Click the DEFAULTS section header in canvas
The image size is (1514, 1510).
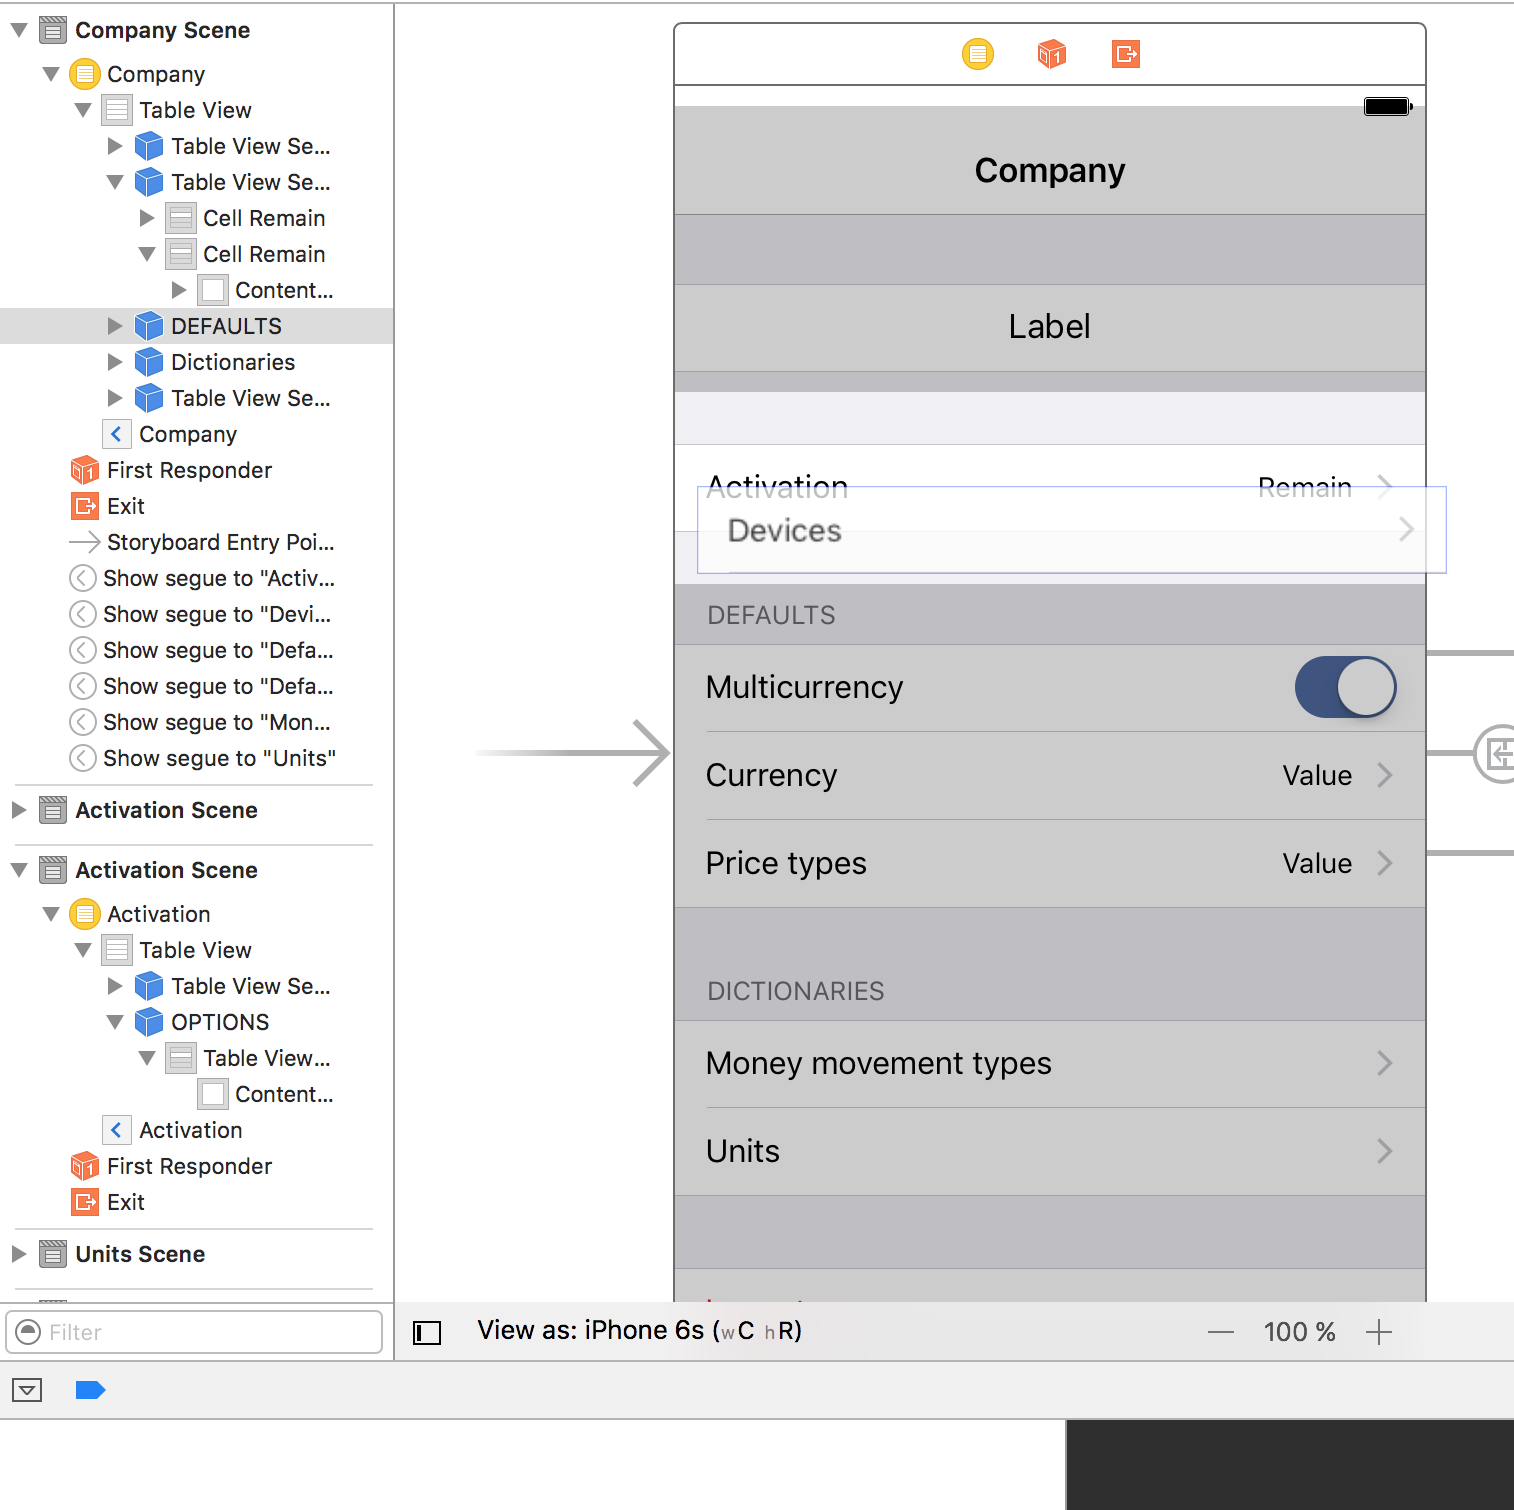(x=771, y=615)
